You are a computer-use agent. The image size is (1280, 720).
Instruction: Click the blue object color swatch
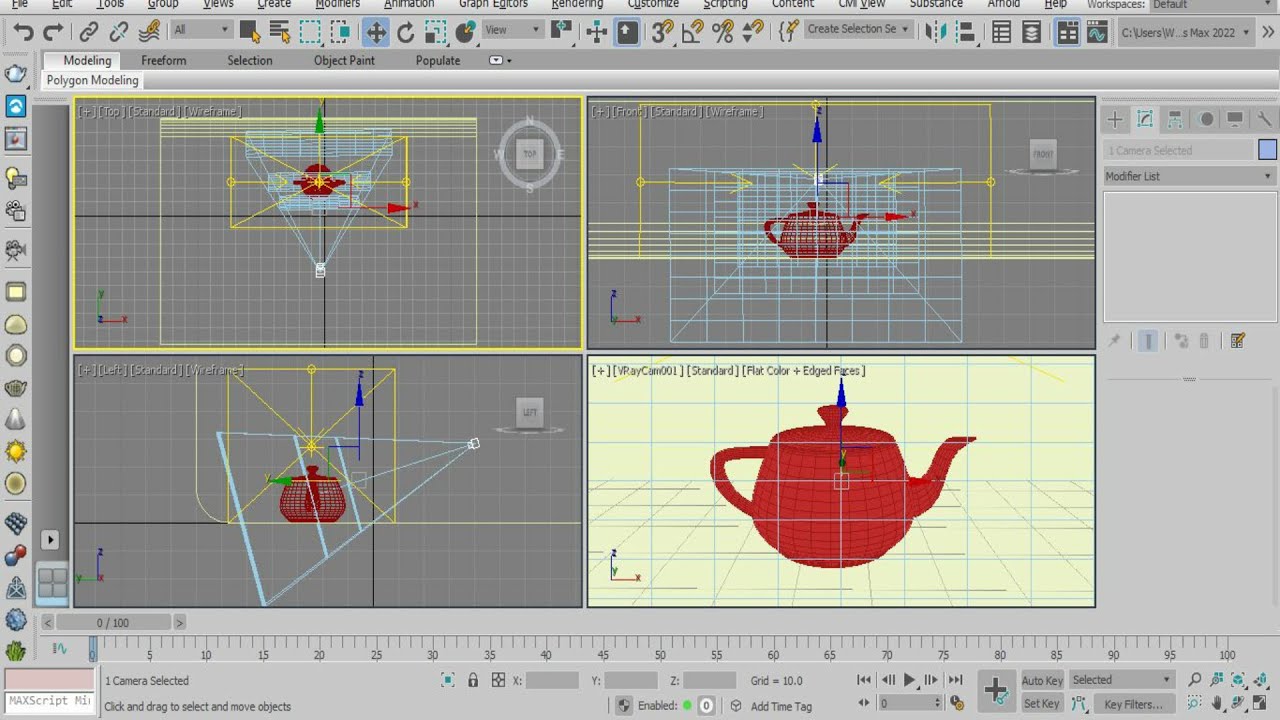pos(1267,150)
